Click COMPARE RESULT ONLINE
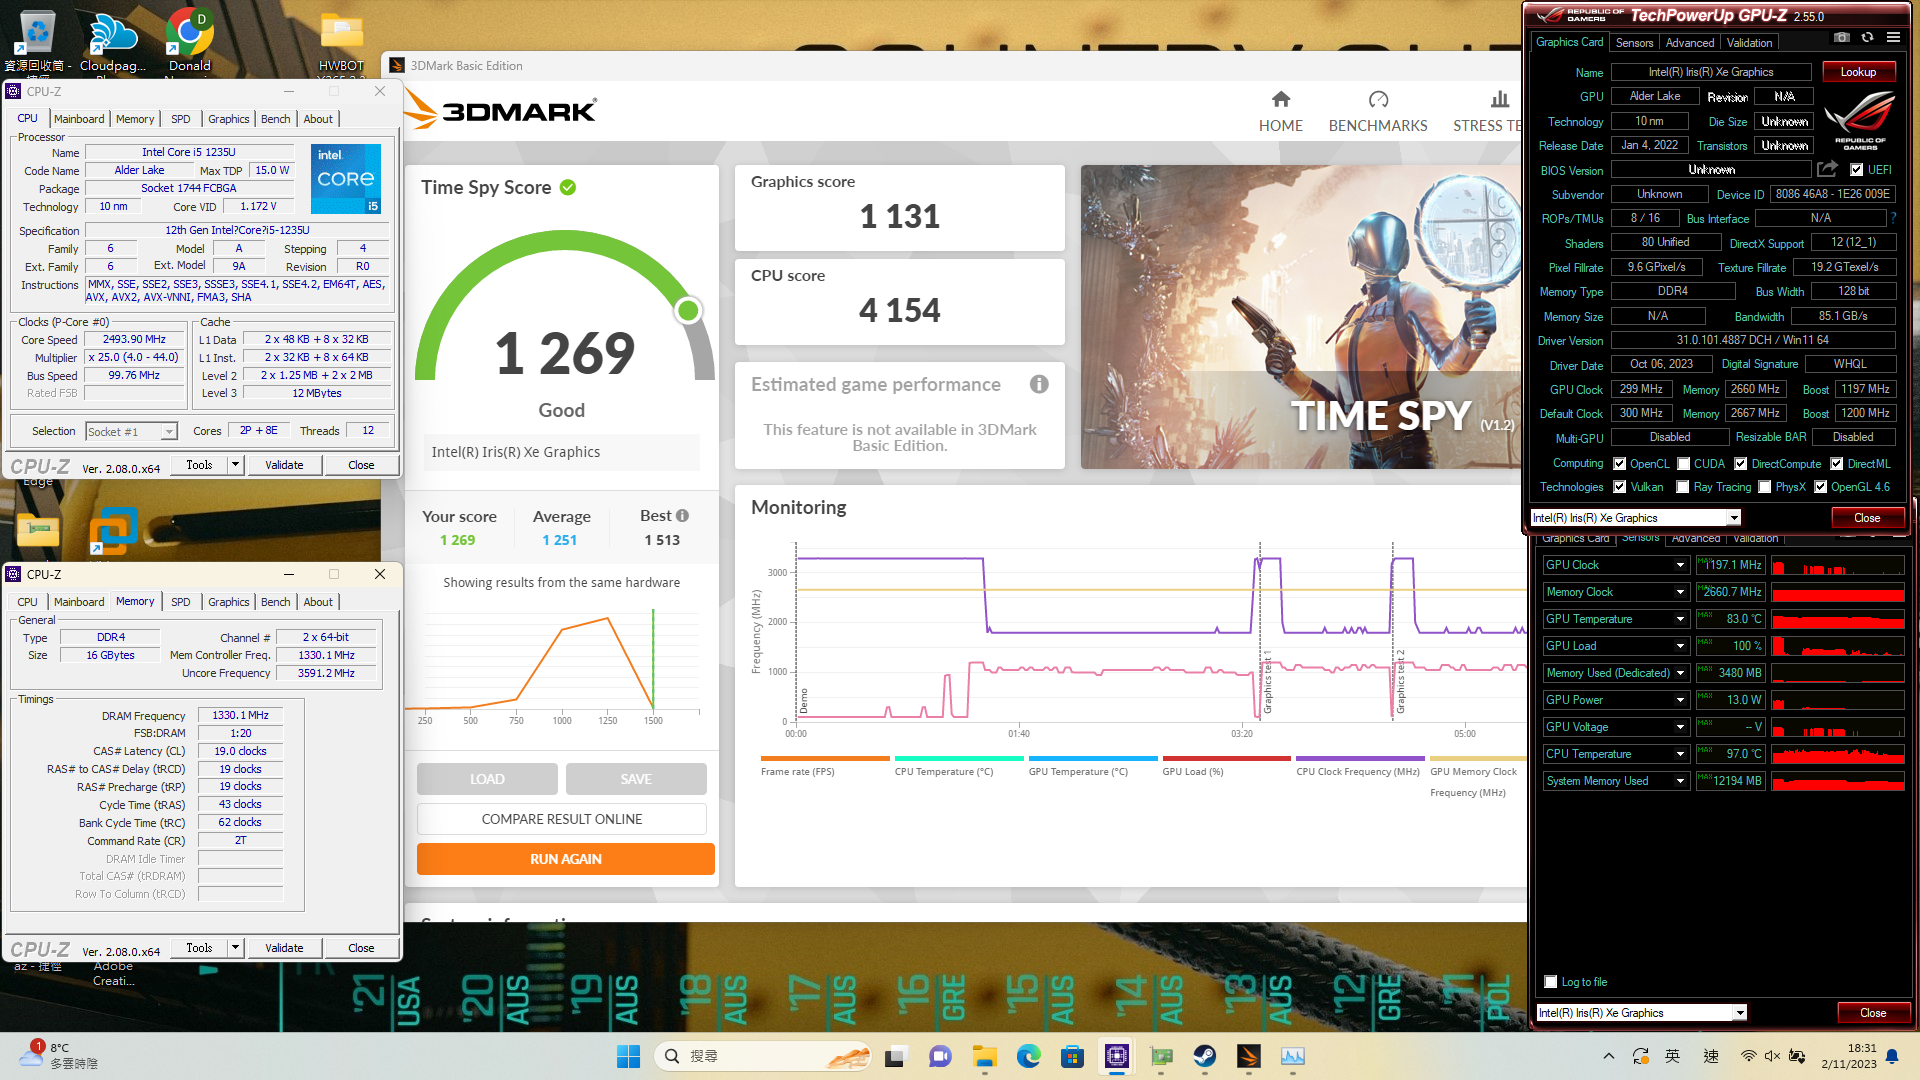 [x=562, y=819]
